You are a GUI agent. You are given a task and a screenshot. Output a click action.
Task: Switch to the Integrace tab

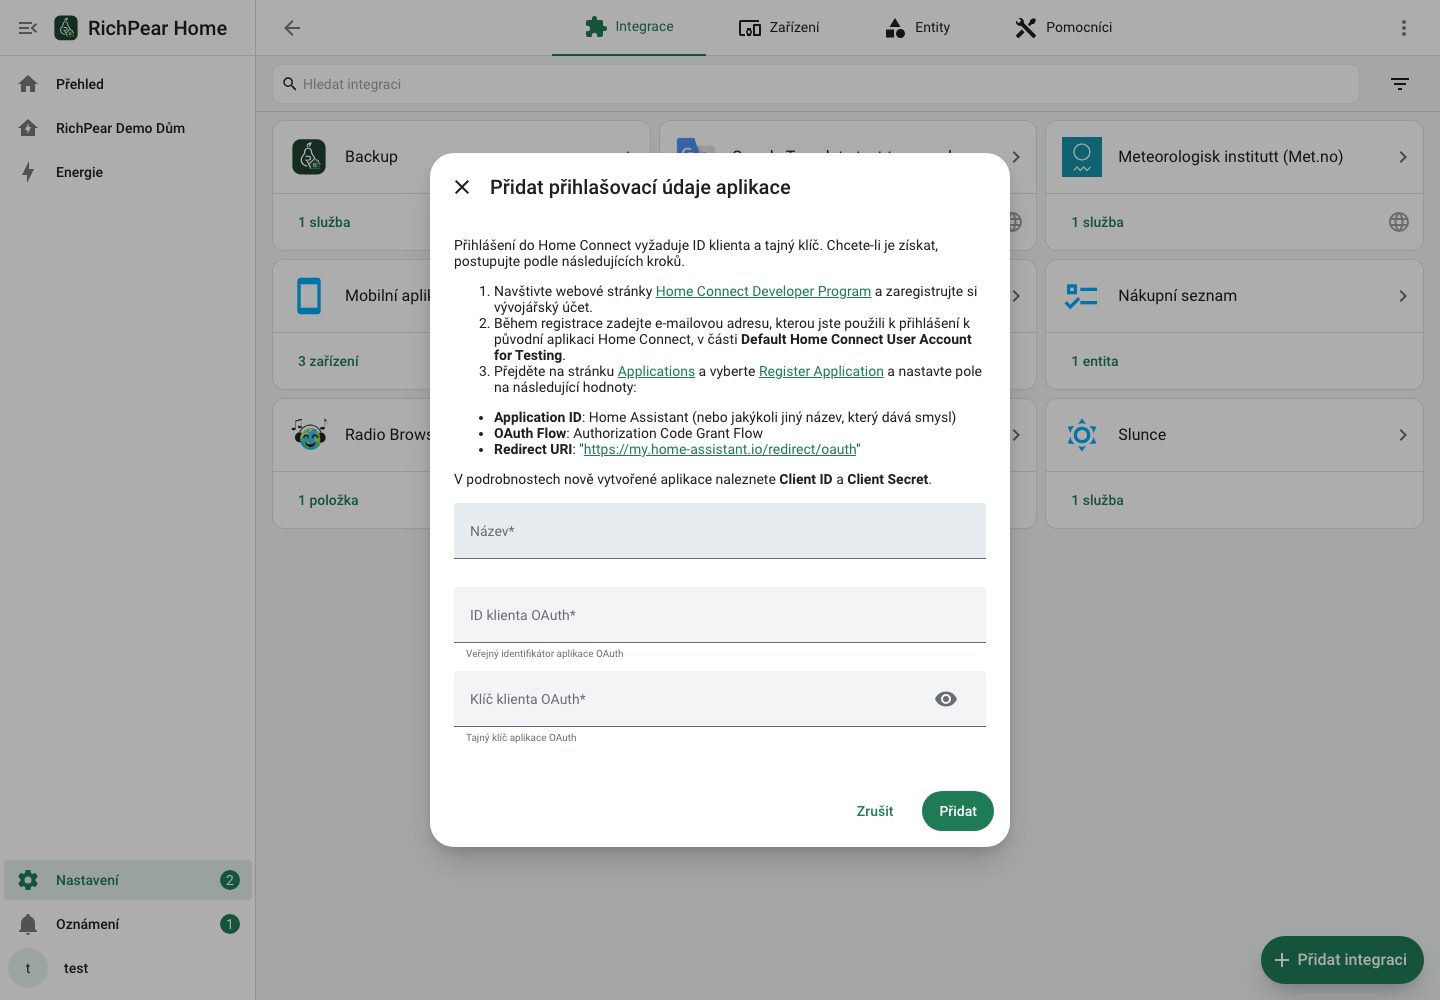pos(629,27)
